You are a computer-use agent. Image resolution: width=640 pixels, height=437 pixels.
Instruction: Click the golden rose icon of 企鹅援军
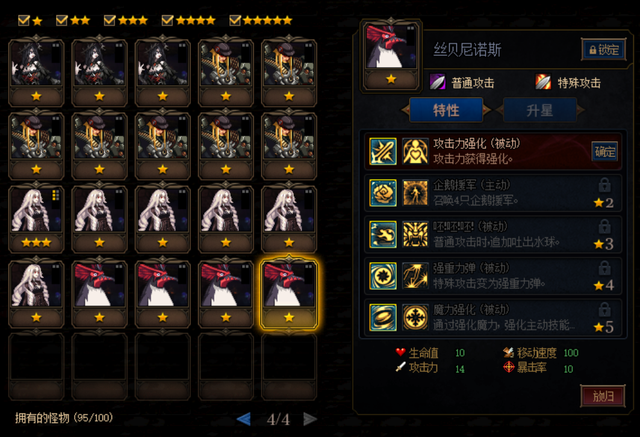point(383,193)
